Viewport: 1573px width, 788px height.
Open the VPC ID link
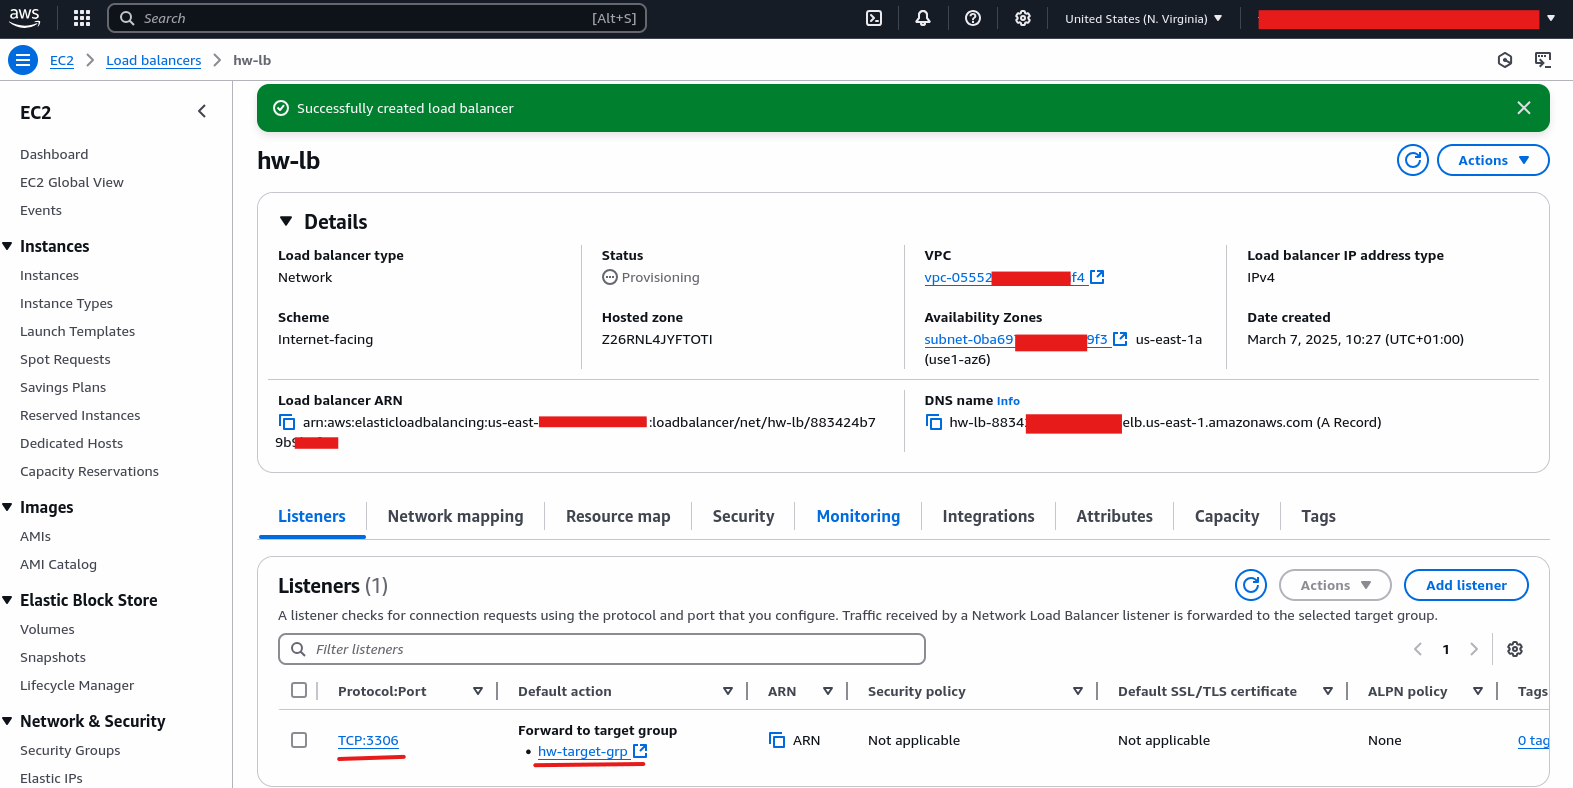pyautogui.click(x=1004, y=277)
